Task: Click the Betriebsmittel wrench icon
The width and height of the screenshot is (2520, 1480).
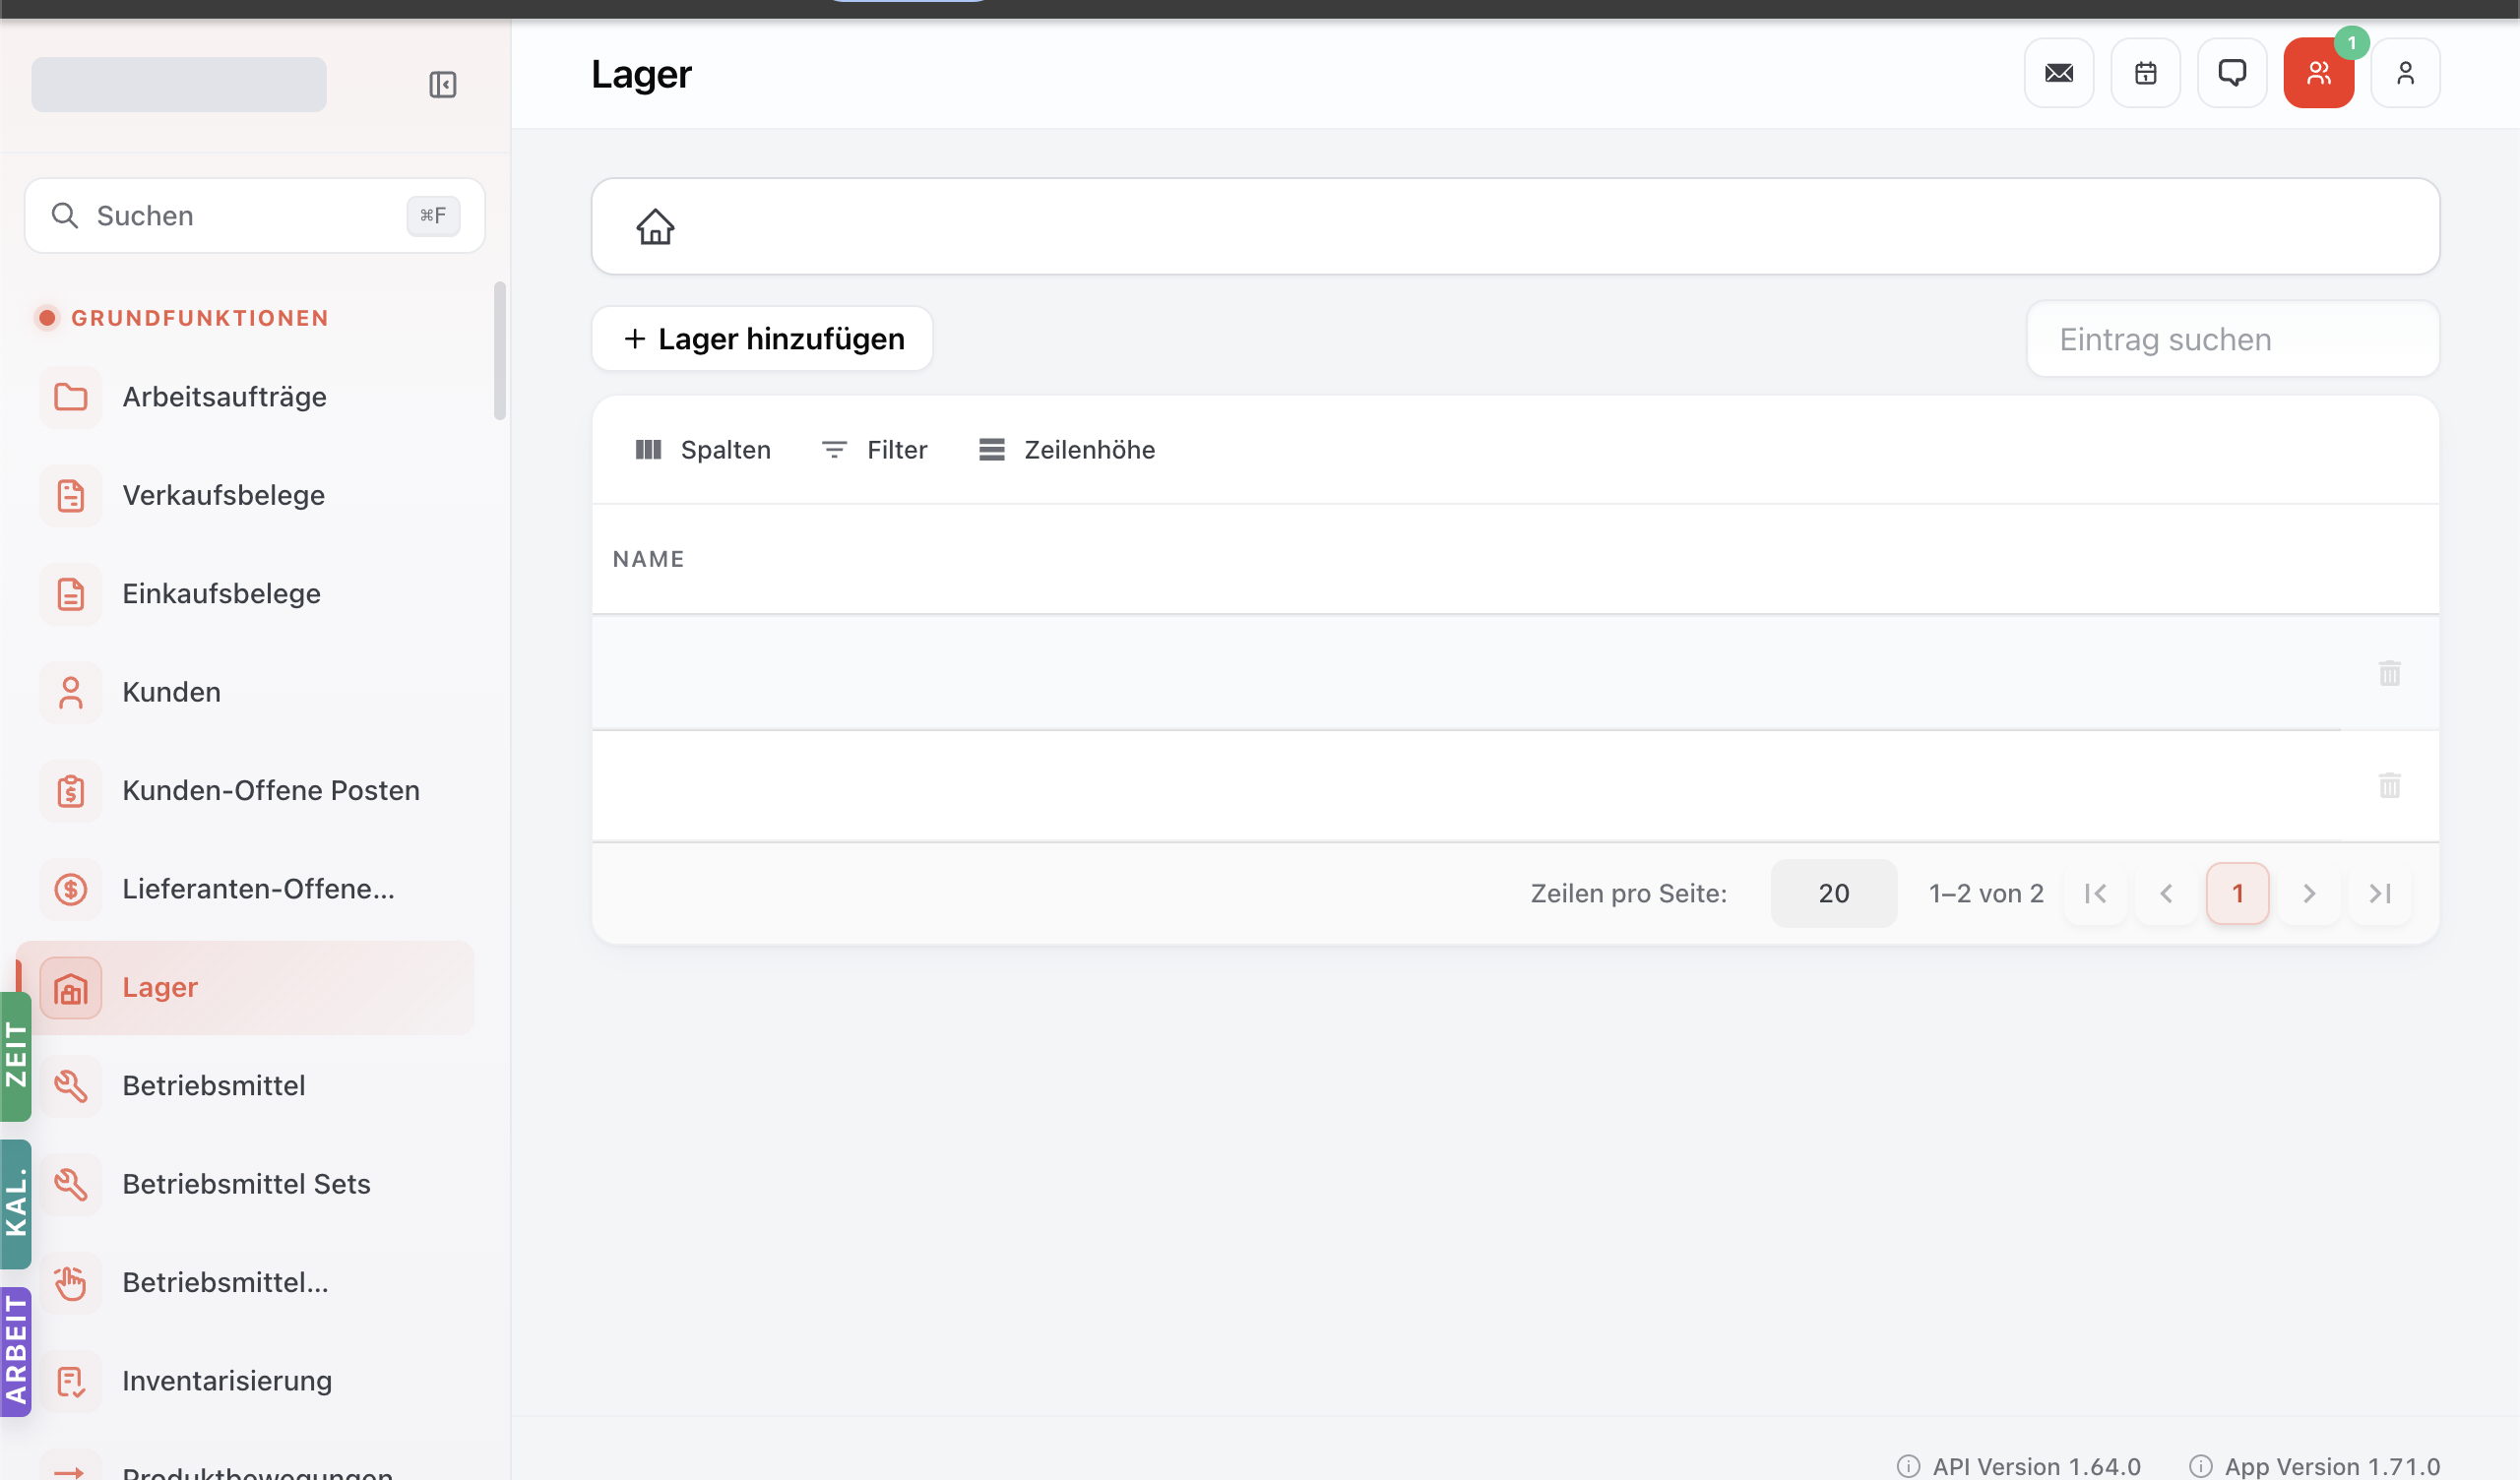Action: [x=70, y=1086]
